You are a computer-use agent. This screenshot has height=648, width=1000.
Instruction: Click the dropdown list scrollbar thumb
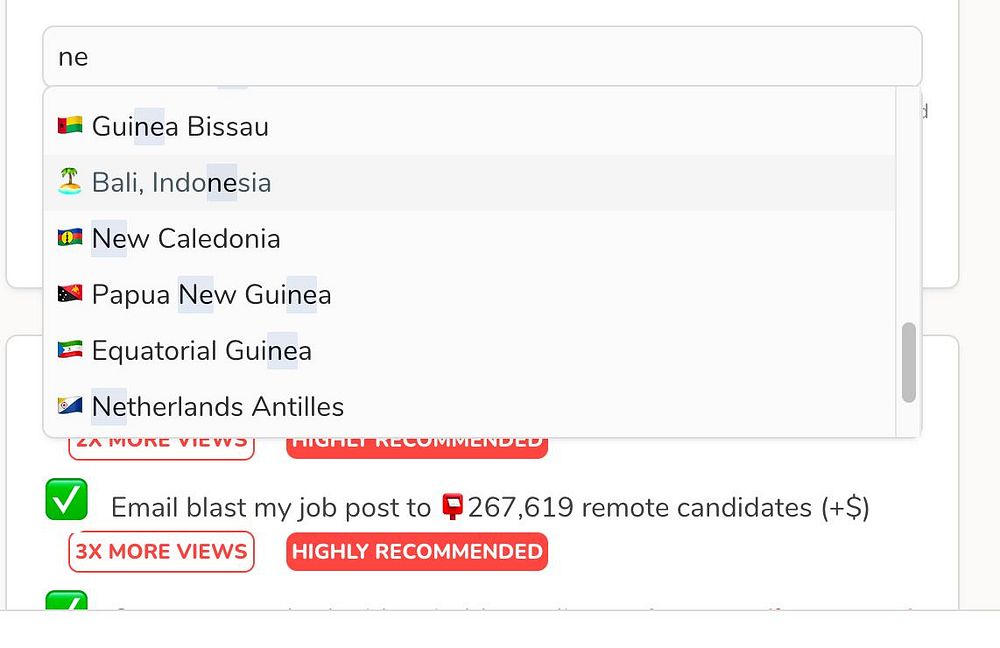point(909,362)
